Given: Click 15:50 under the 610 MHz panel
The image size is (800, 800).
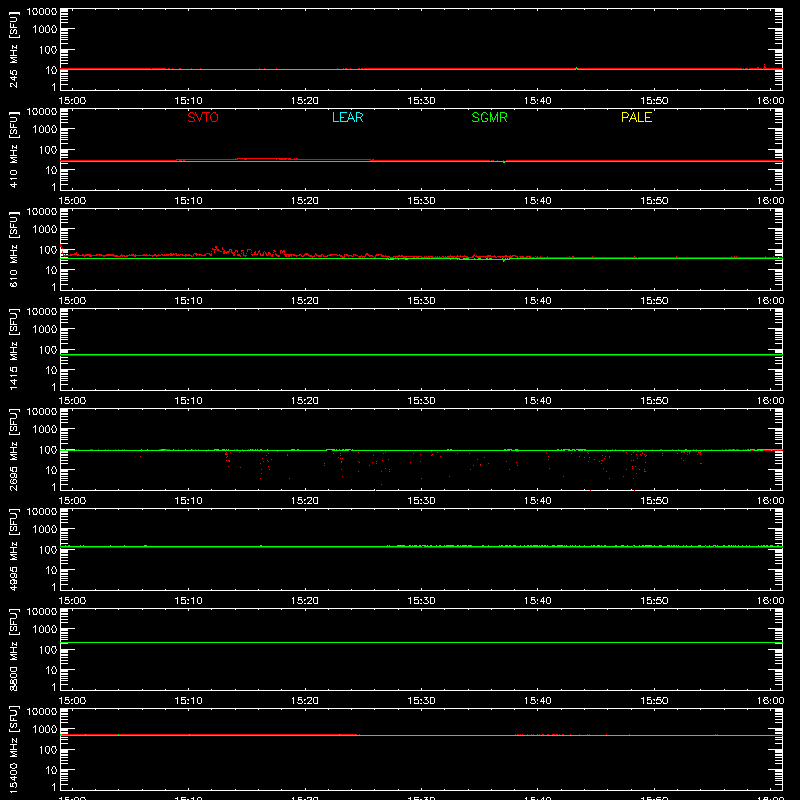Looking at the screenshot, I should 654,301.
